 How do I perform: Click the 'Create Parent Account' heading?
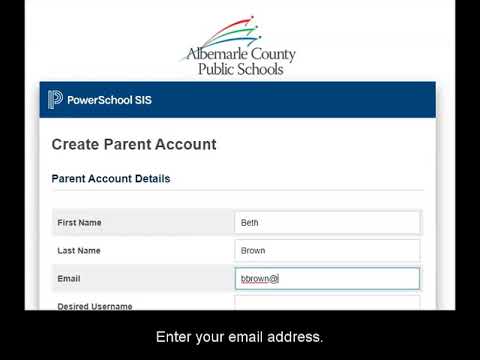(x=134, y=144)
